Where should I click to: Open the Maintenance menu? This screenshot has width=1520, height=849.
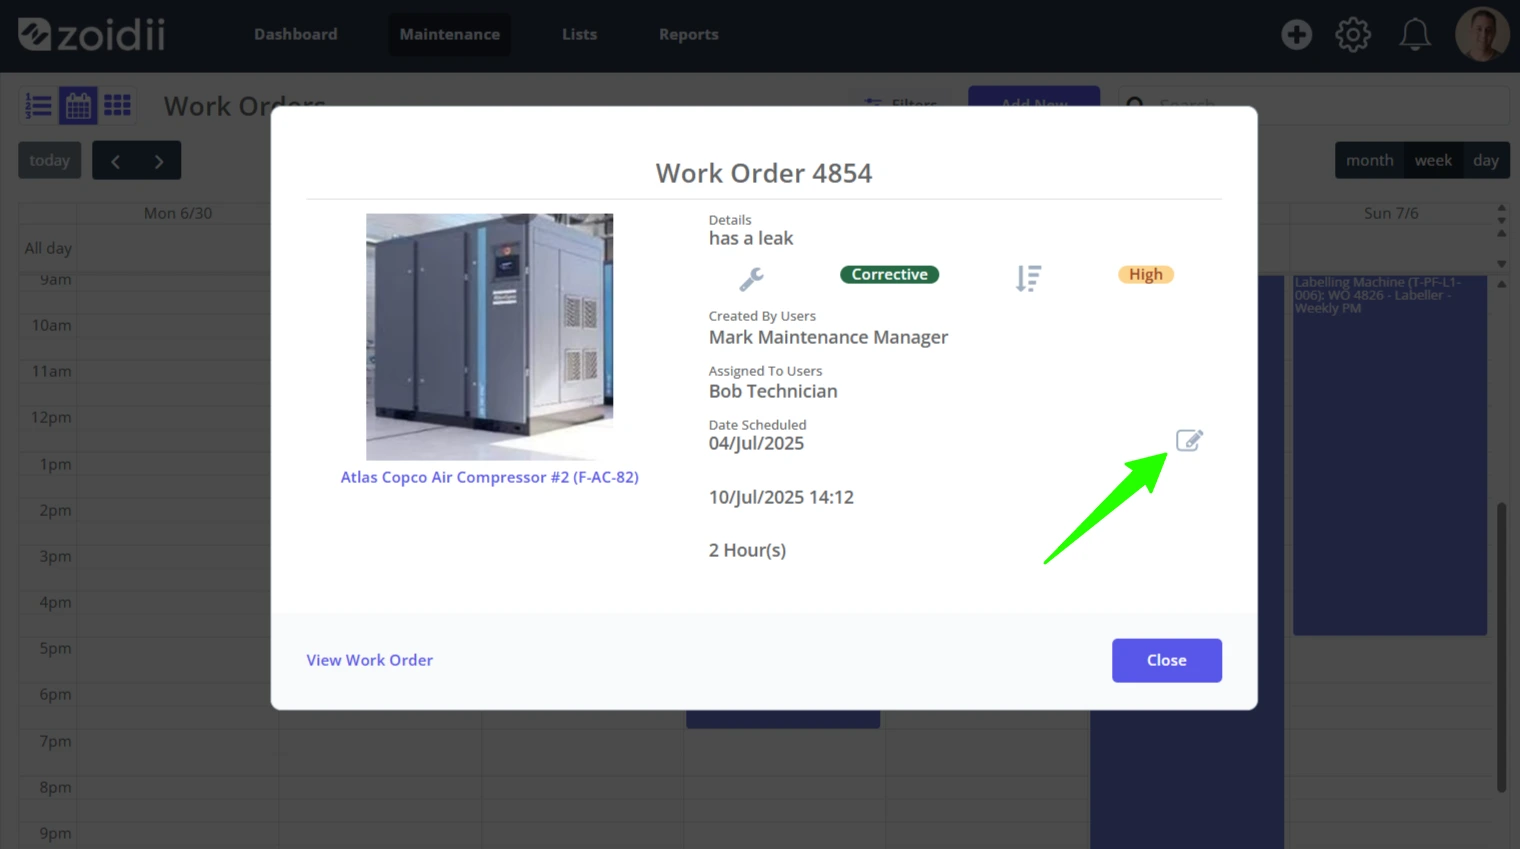(449, 34)
